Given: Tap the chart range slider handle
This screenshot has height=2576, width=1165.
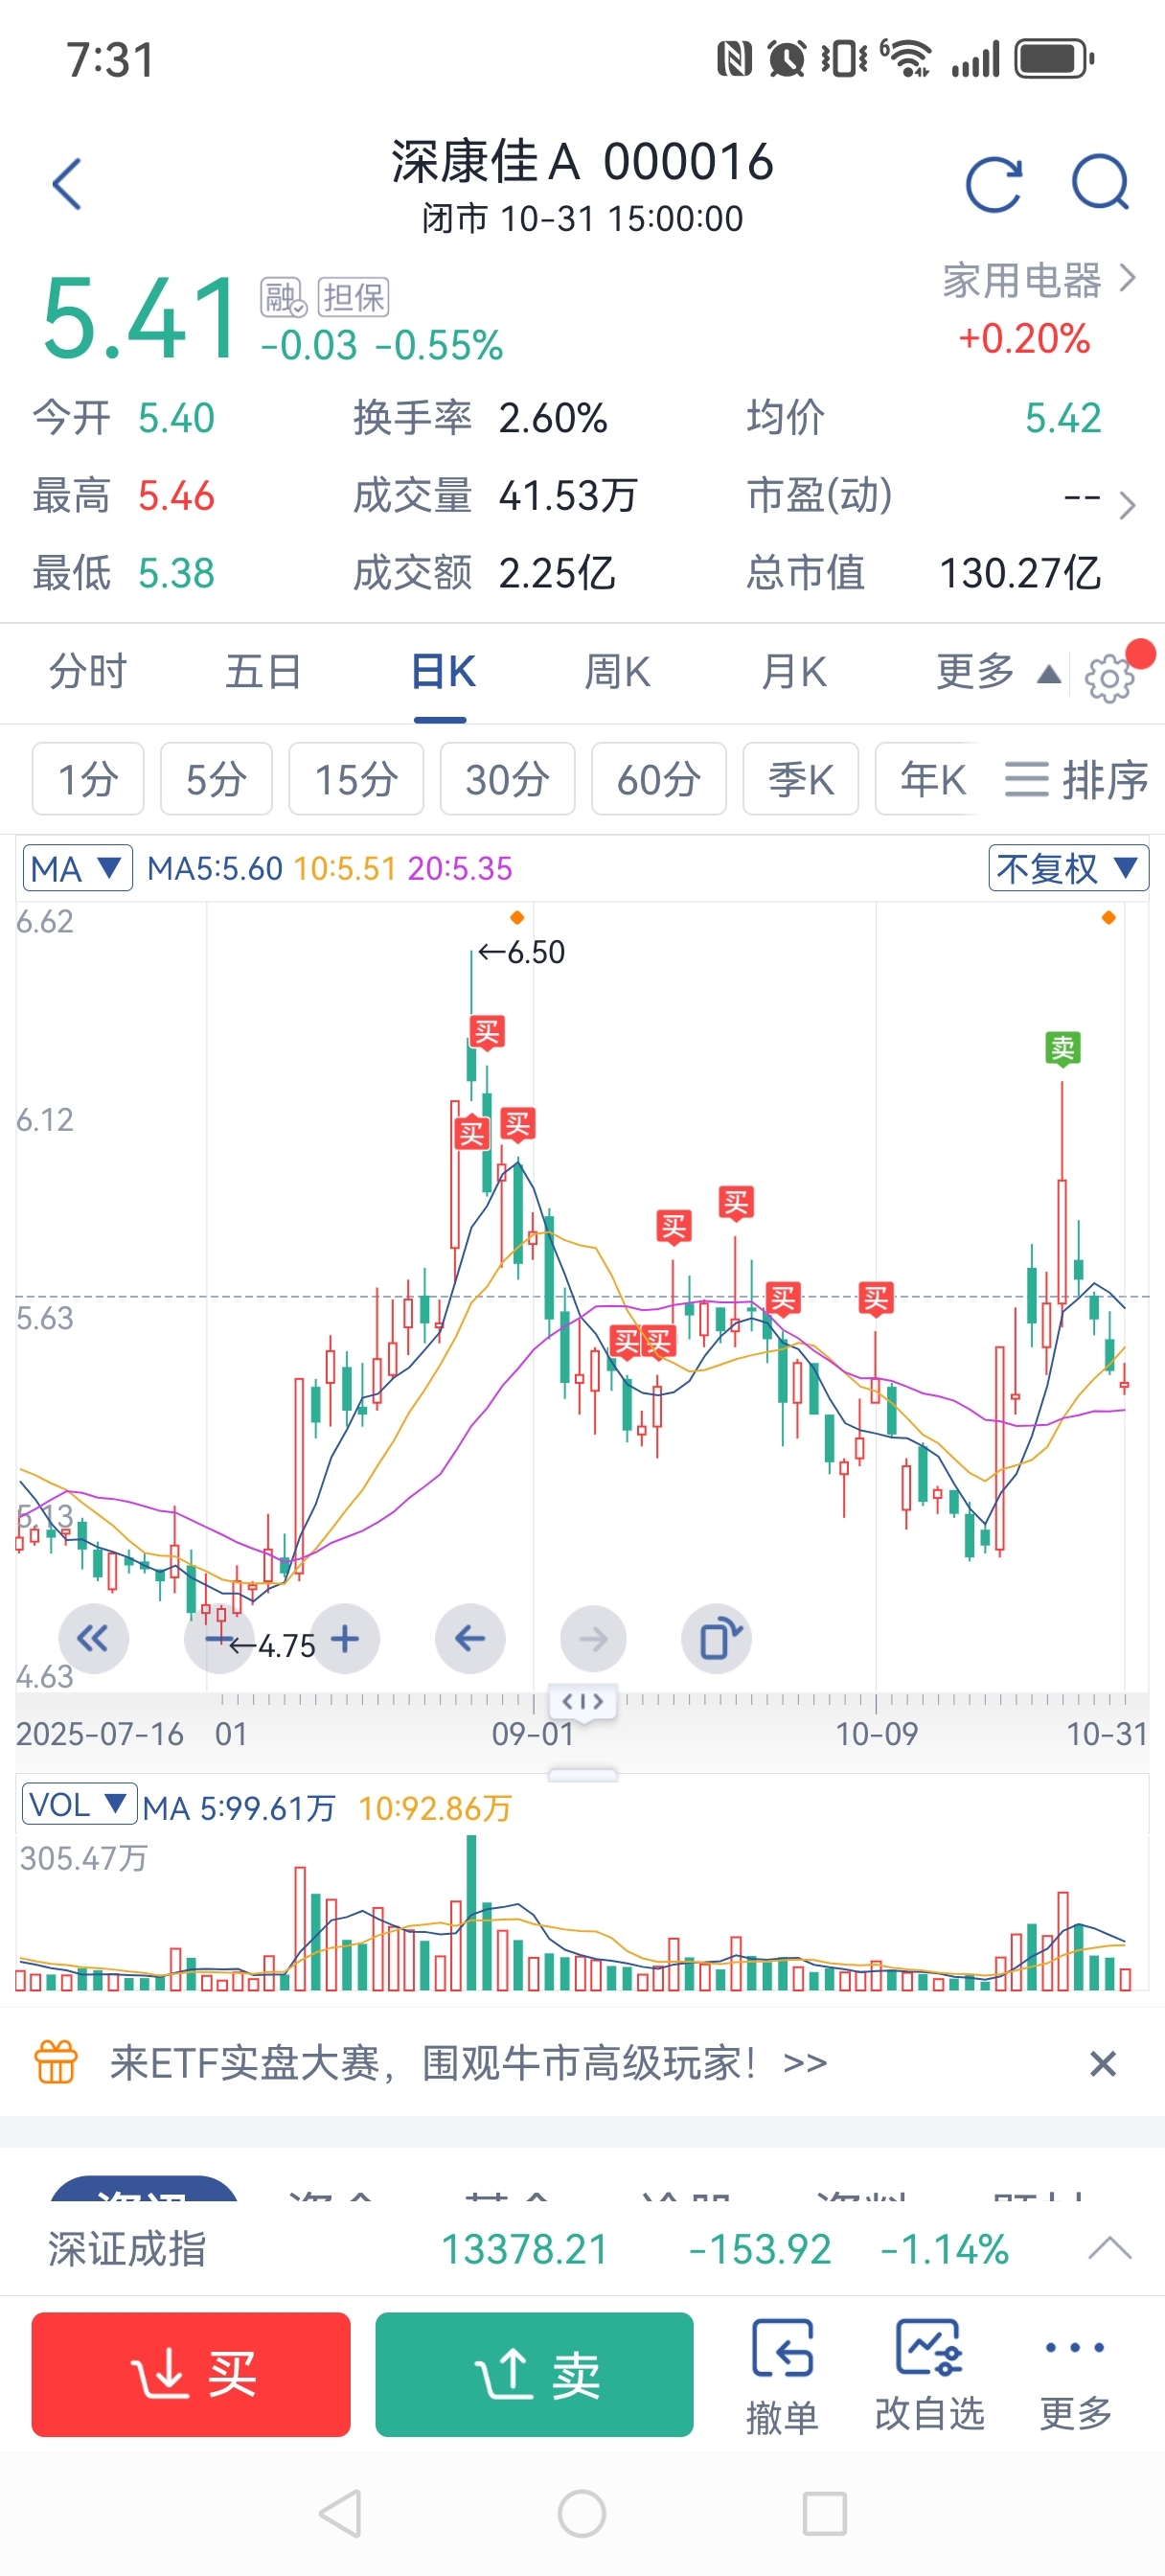Looking at the screenshot, I should (x=583, y=1701).
